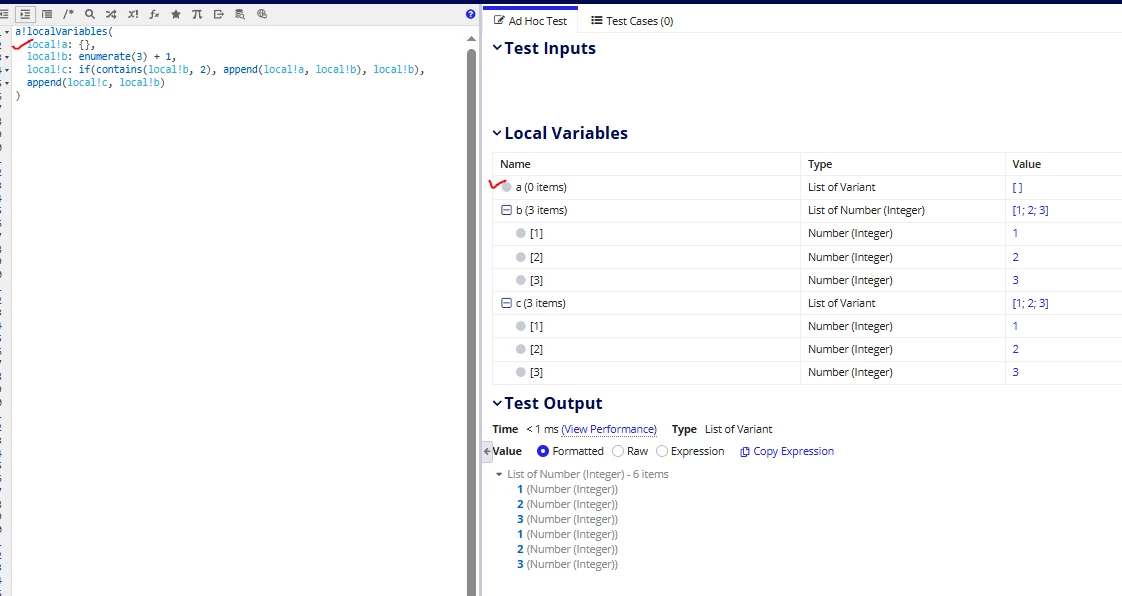Open the fx functions icon
Screen dimensions: 1122x596
(x=154, y=14)
